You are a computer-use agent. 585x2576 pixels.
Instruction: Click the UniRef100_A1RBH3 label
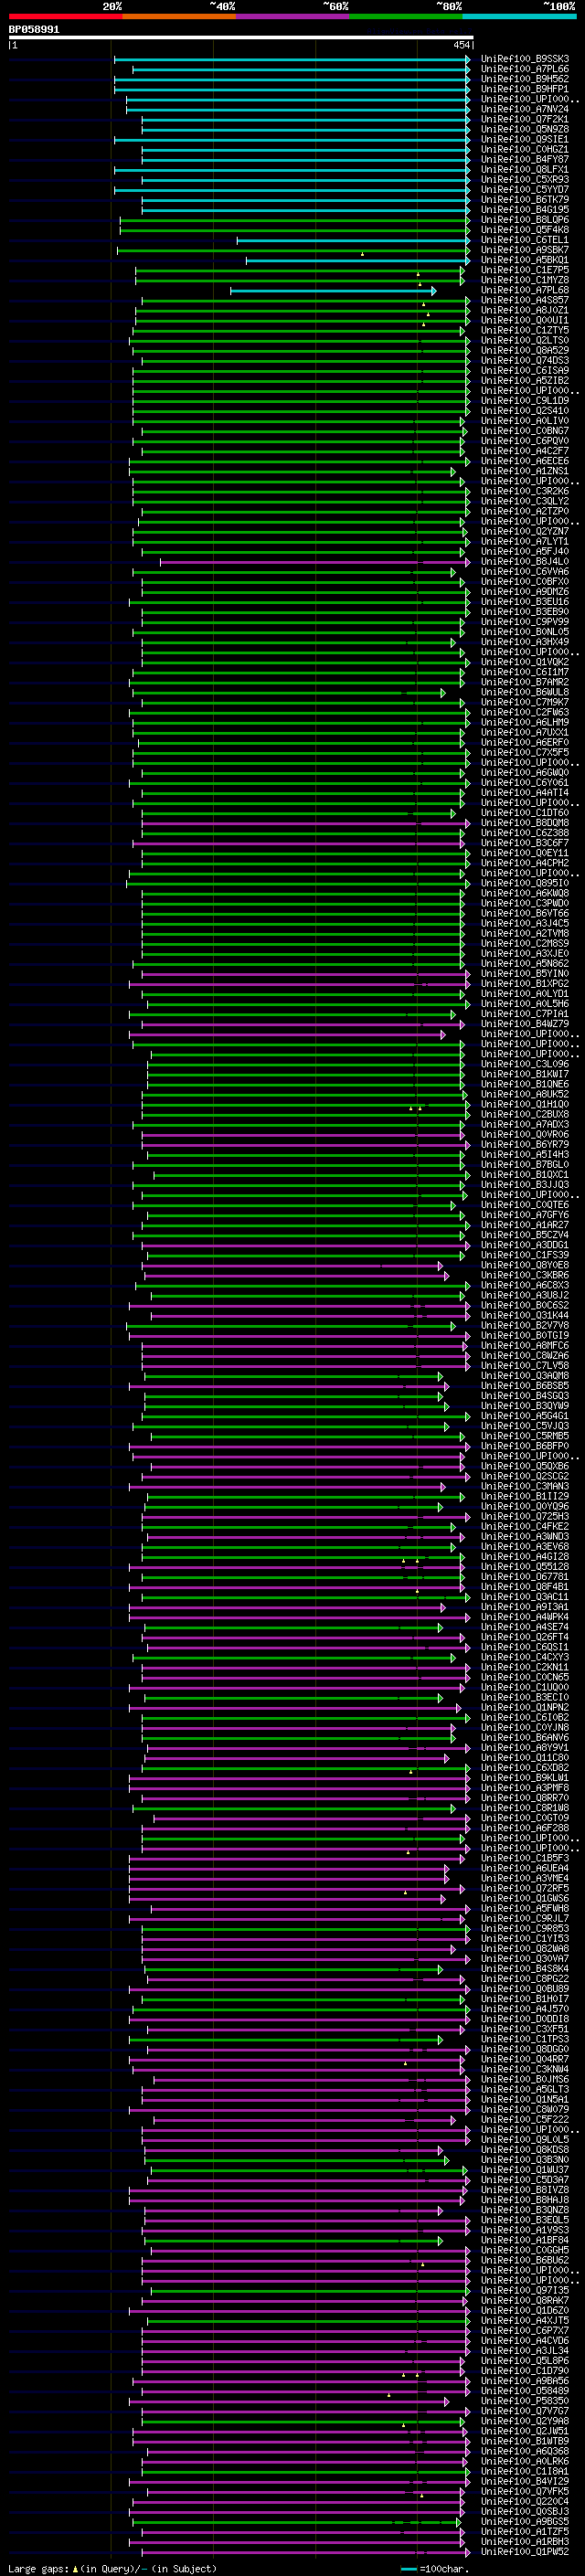[x=525, y=2542]
